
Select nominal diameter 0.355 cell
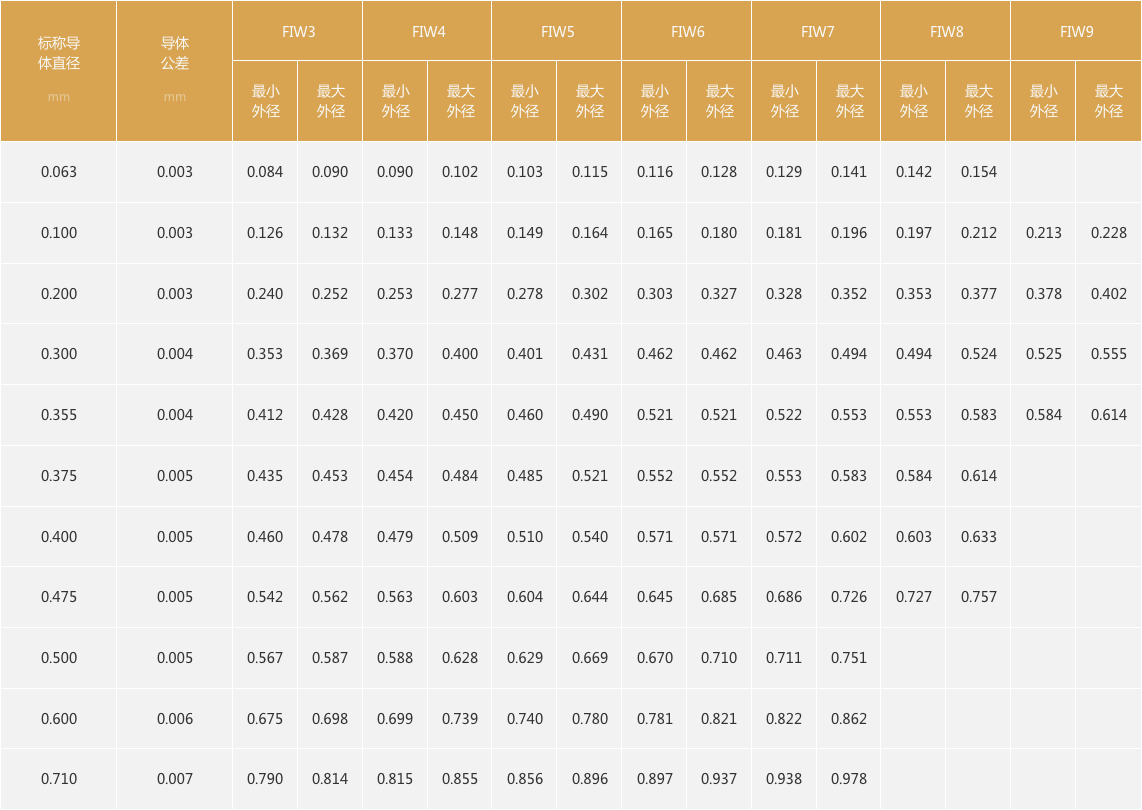click(x=58, y=414)
